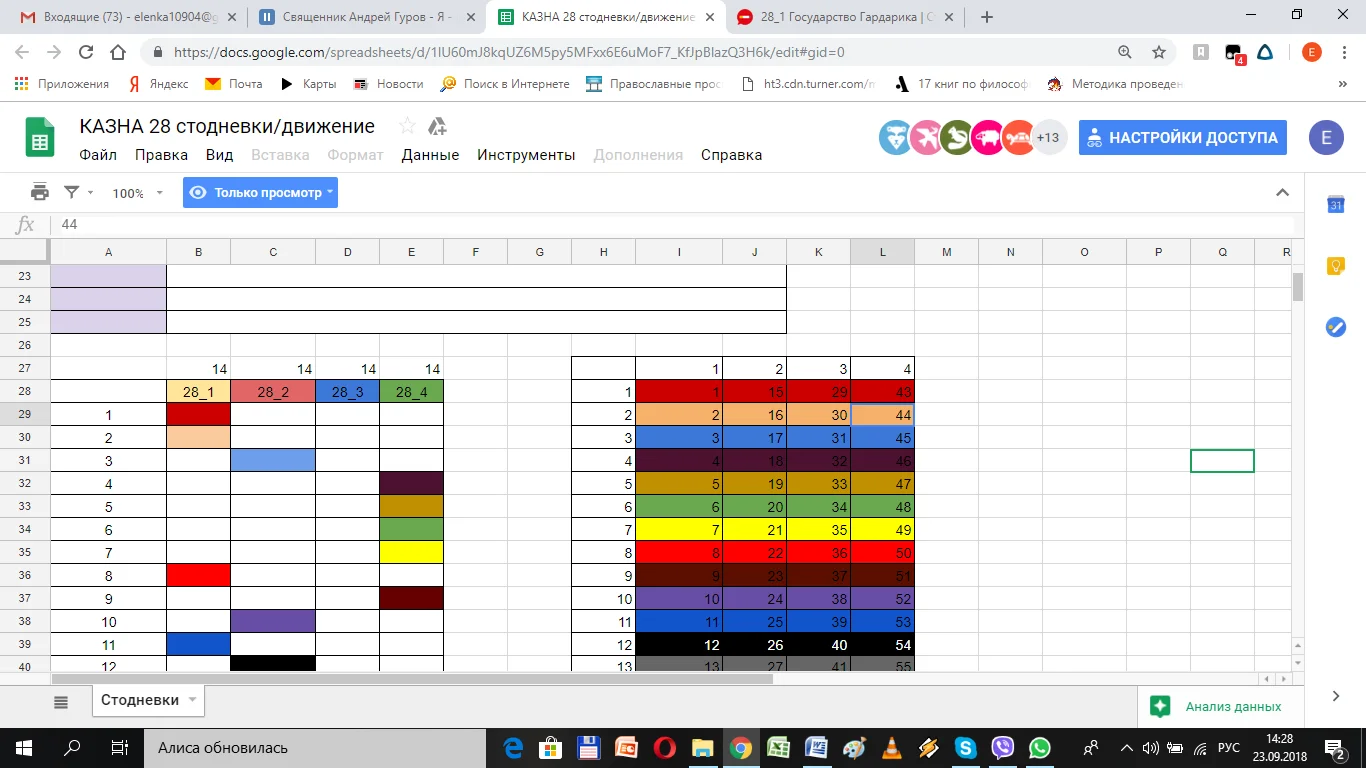Open the Windows Start menu
The width and height of the screenshot is (1366, 768).
pyautogui.click(x=23, y=747)
